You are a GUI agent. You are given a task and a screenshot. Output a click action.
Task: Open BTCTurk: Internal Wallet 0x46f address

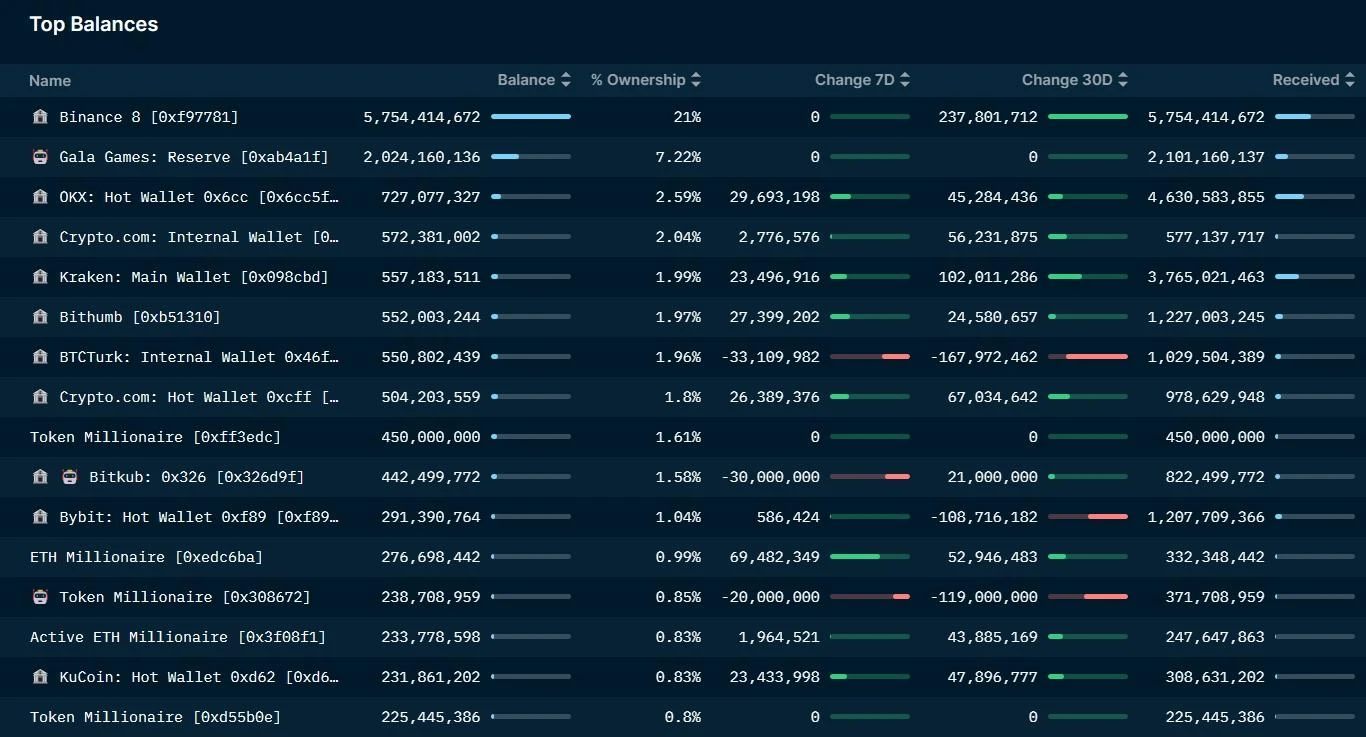pos(199,357)
